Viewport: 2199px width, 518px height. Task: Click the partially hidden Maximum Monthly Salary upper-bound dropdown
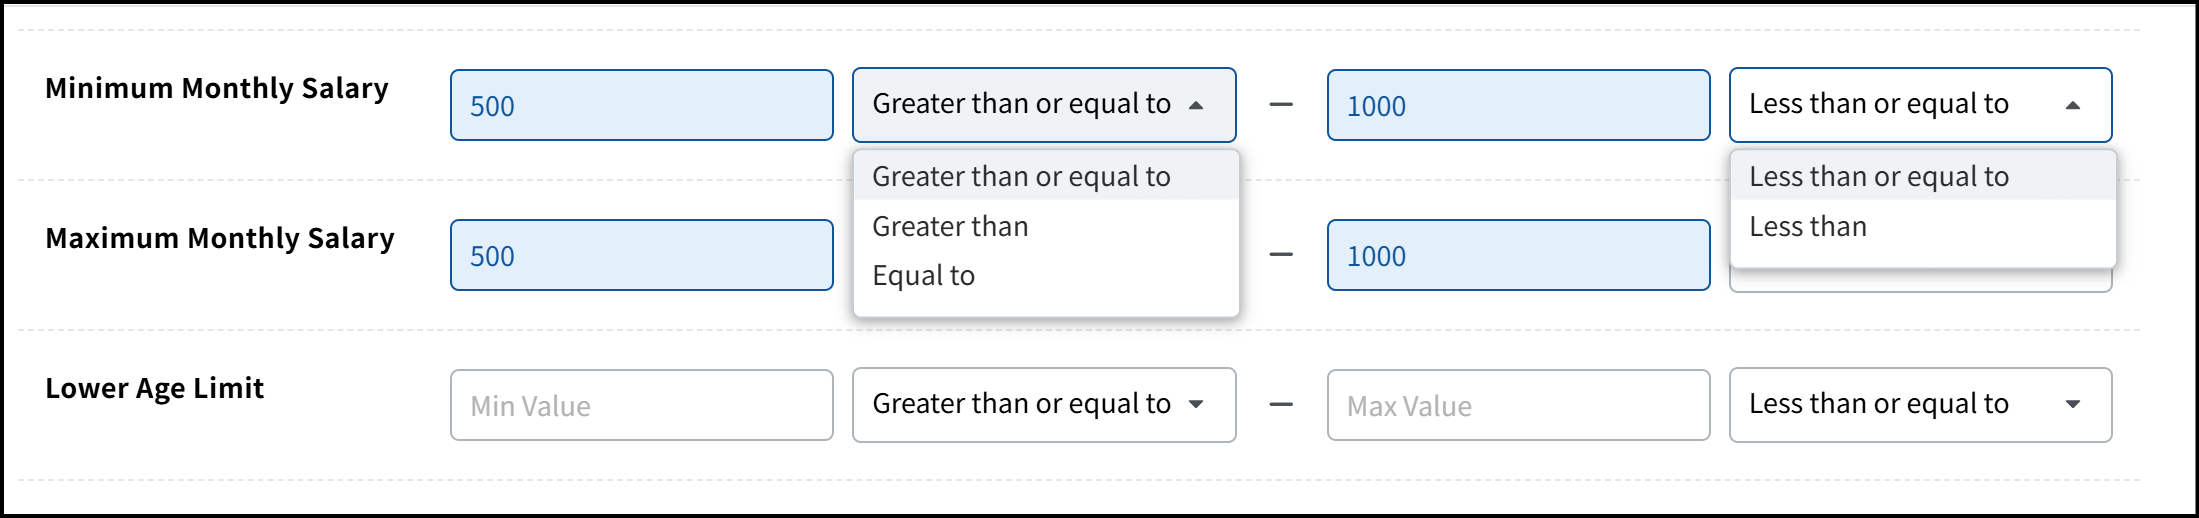(1920, 283)
